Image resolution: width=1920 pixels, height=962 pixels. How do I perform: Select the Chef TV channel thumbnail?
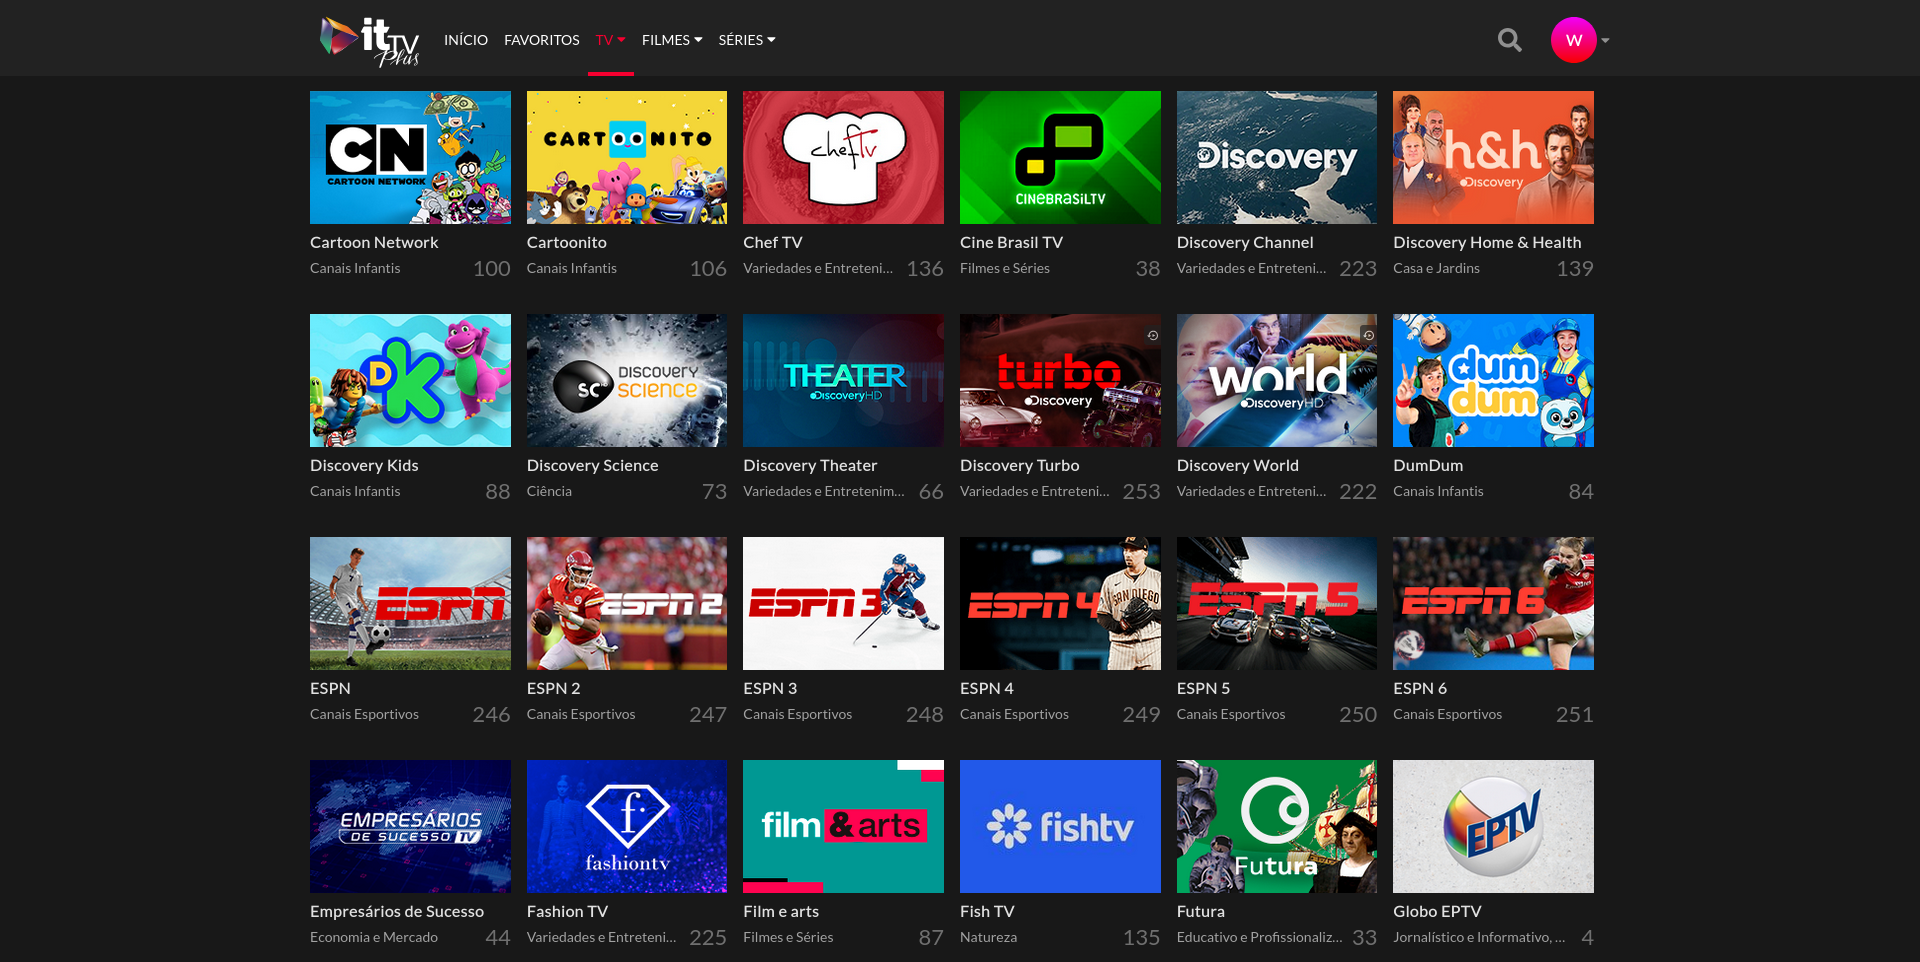click(x=843, y=157)
